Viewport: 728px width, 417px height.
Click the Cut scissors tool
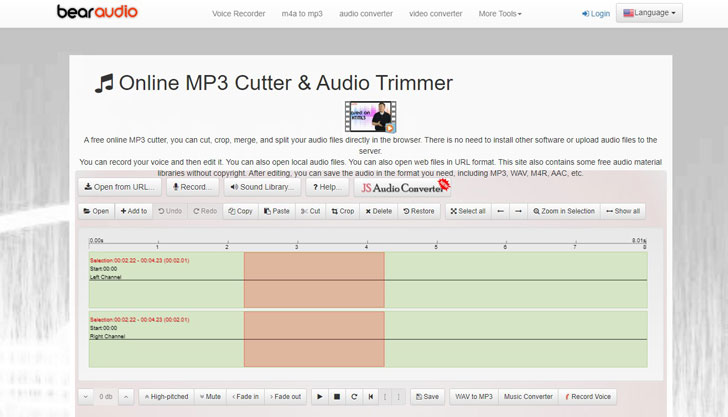pyautogui.click(x=310, y=211)
